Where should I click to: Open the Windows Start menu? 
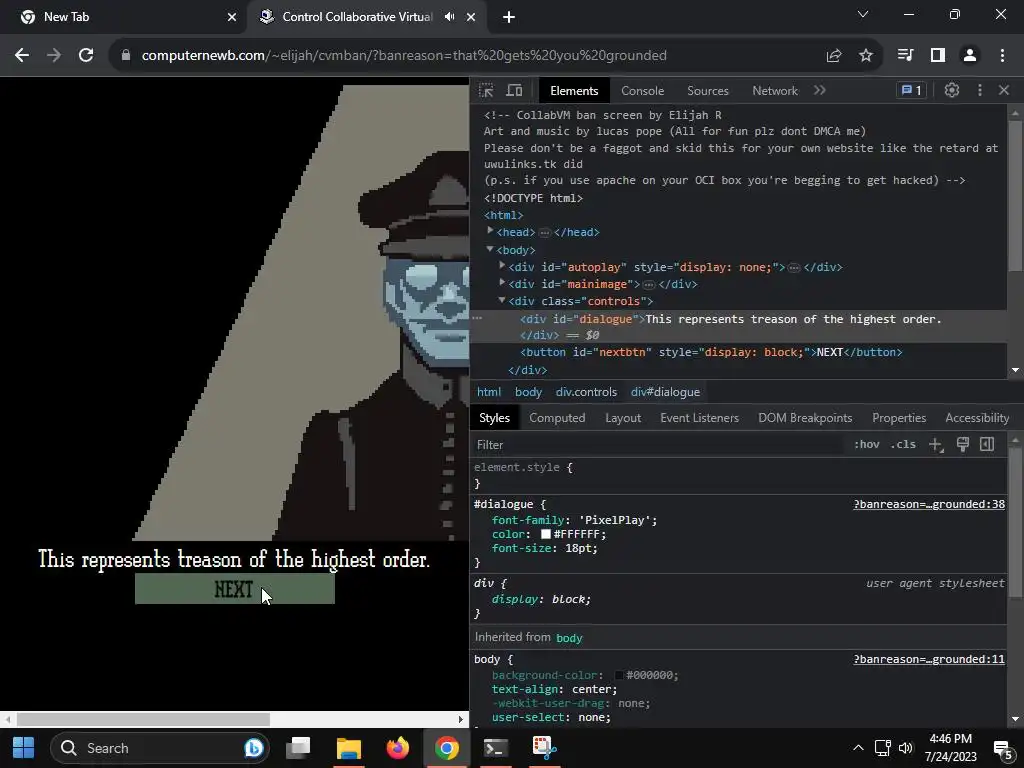(24, 748)
